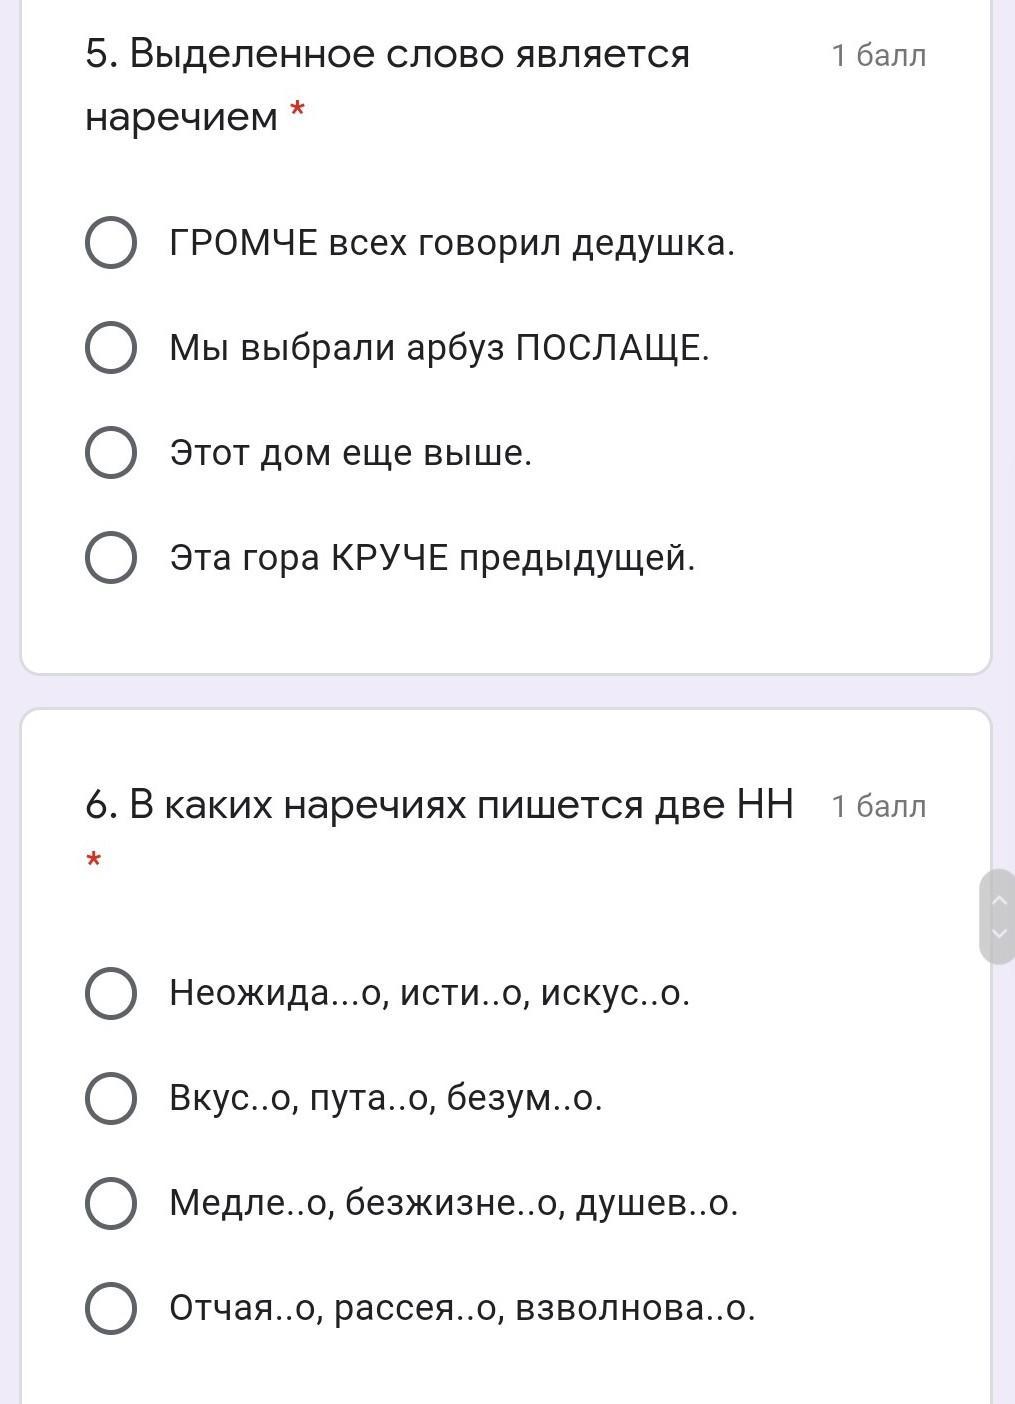Click answer text "ГРОМЧЕ всех говорил дедушка."

tap(452, 243)
